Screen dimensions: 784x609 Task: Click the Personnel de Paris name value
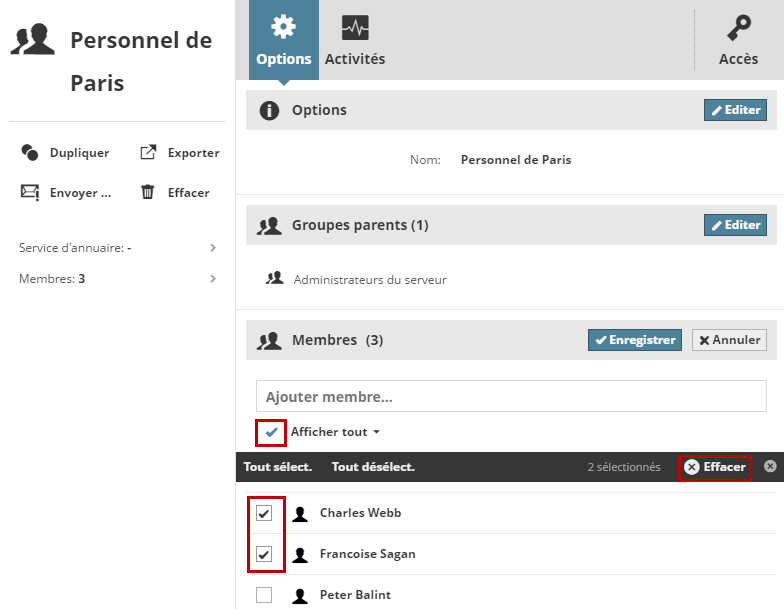(516, 160)
